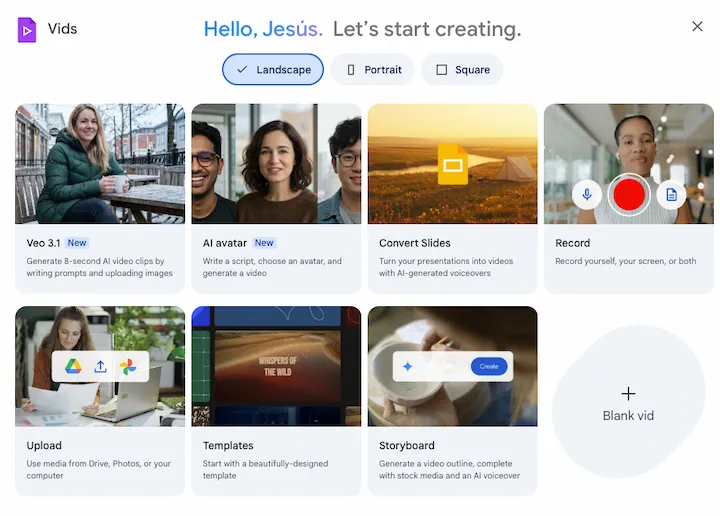Click the Google Photos pinwheel icon

point(128,366)
